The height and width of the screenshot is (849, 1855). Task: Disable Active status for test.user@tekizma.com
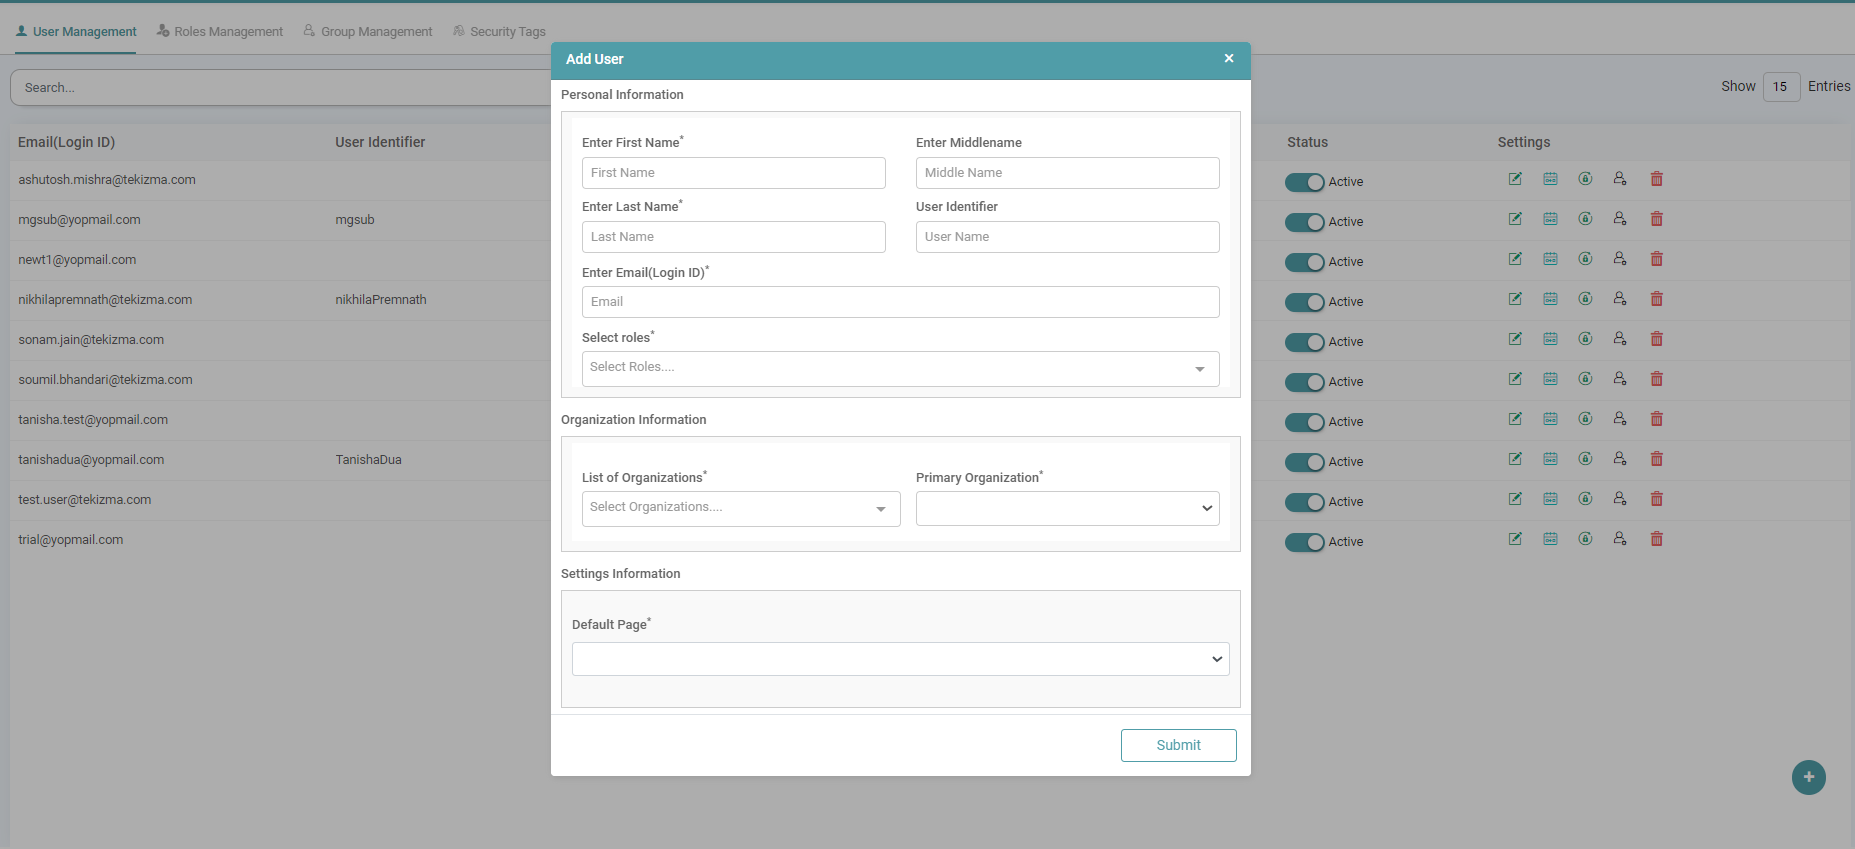coord(1304,502)
